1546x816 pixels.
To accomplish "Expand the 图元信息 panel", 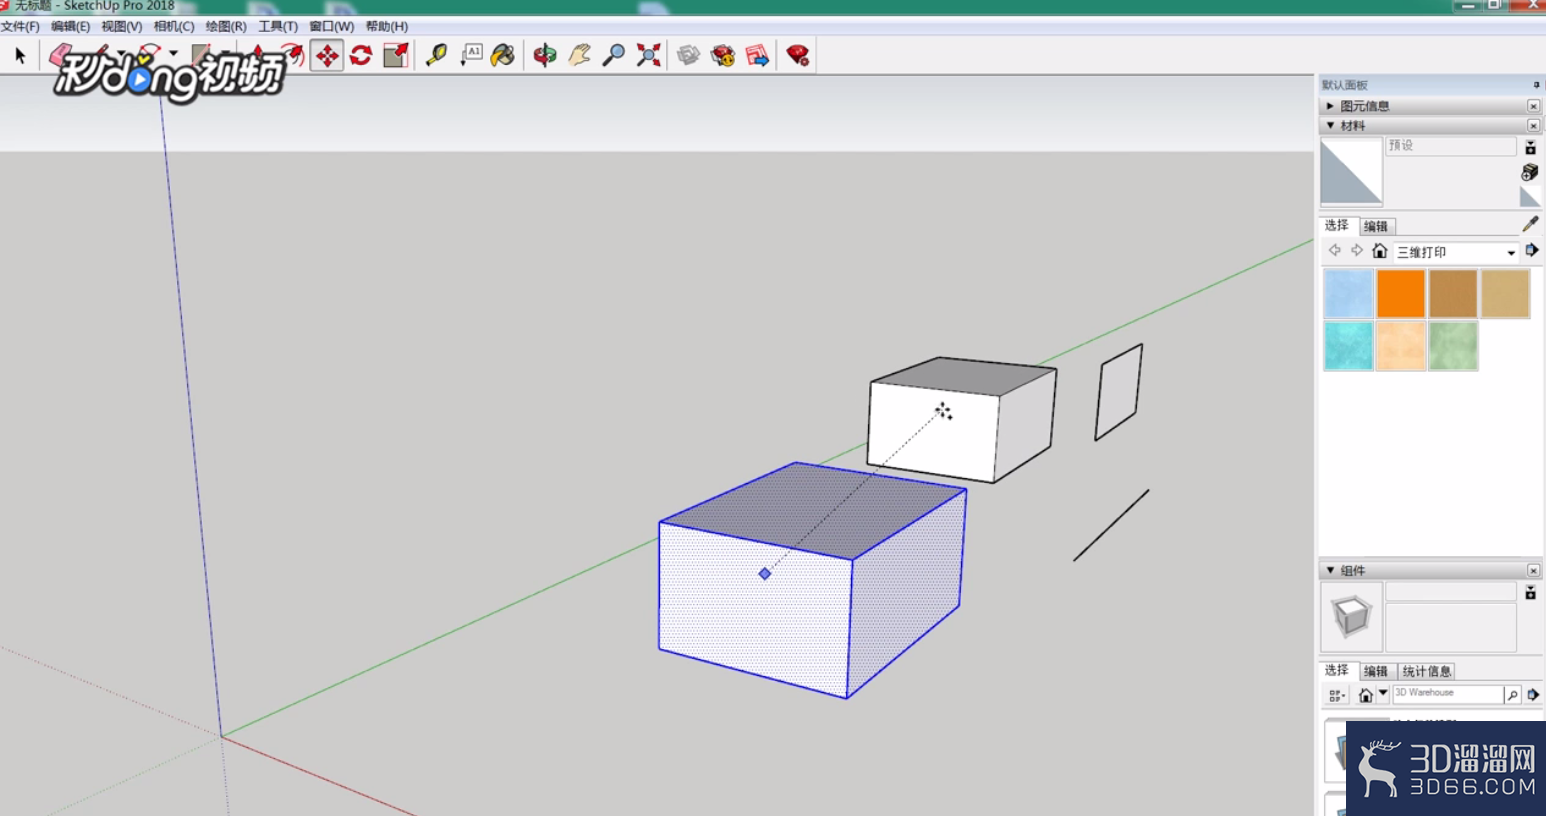I will 1329,105.
